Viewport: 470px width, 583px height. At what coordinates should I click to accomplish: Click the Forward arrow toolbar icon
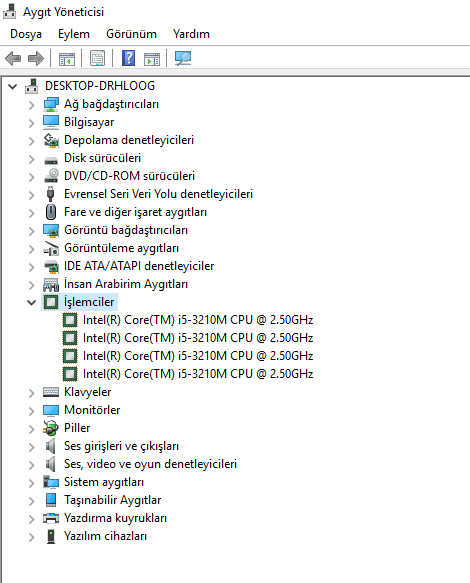tap(36, 58)
